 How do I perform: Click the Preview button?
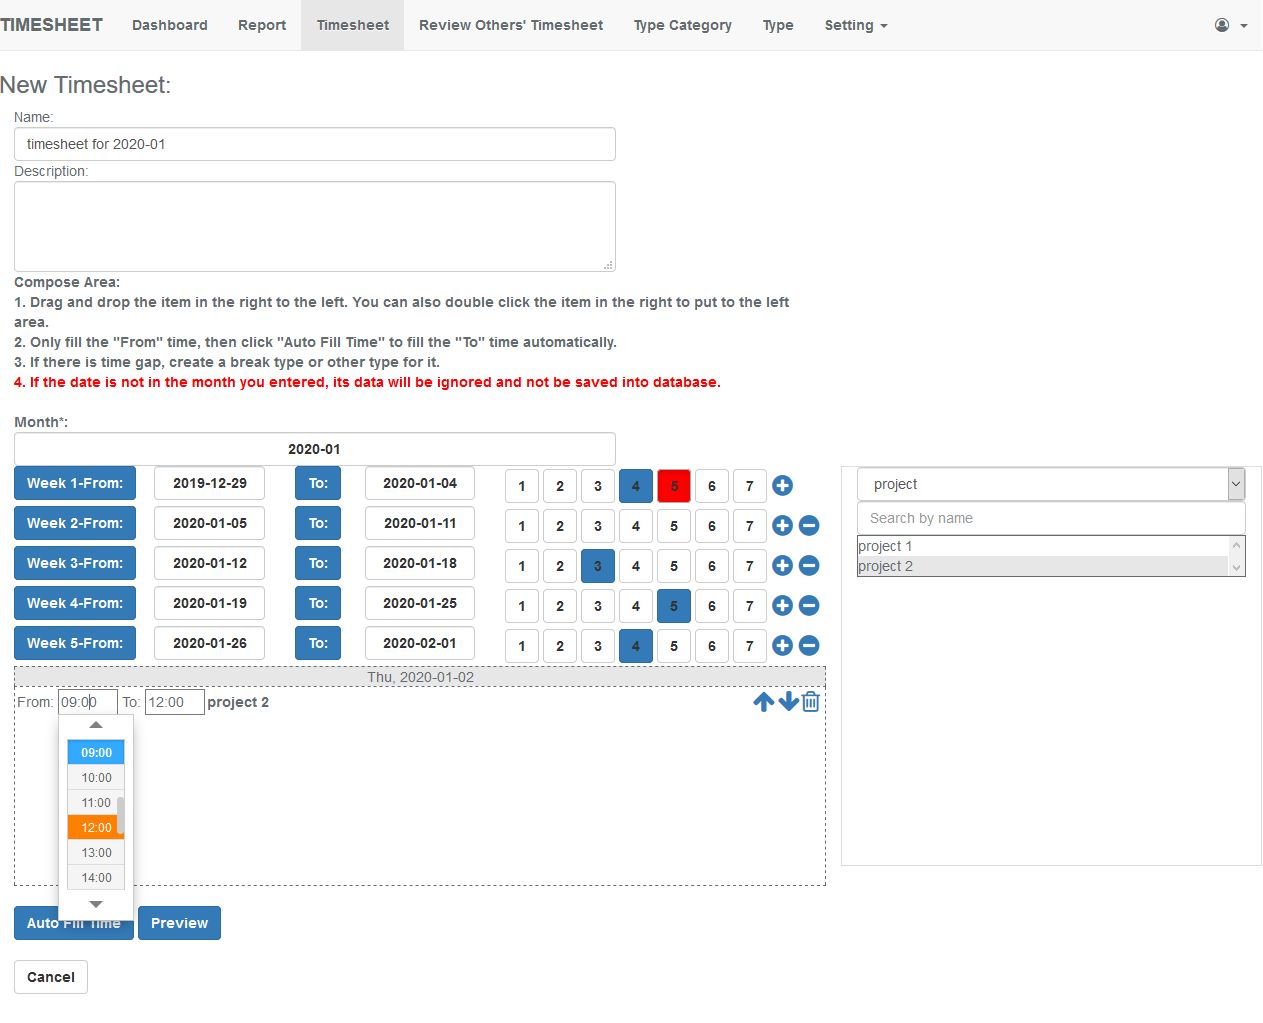coord(179,923)
